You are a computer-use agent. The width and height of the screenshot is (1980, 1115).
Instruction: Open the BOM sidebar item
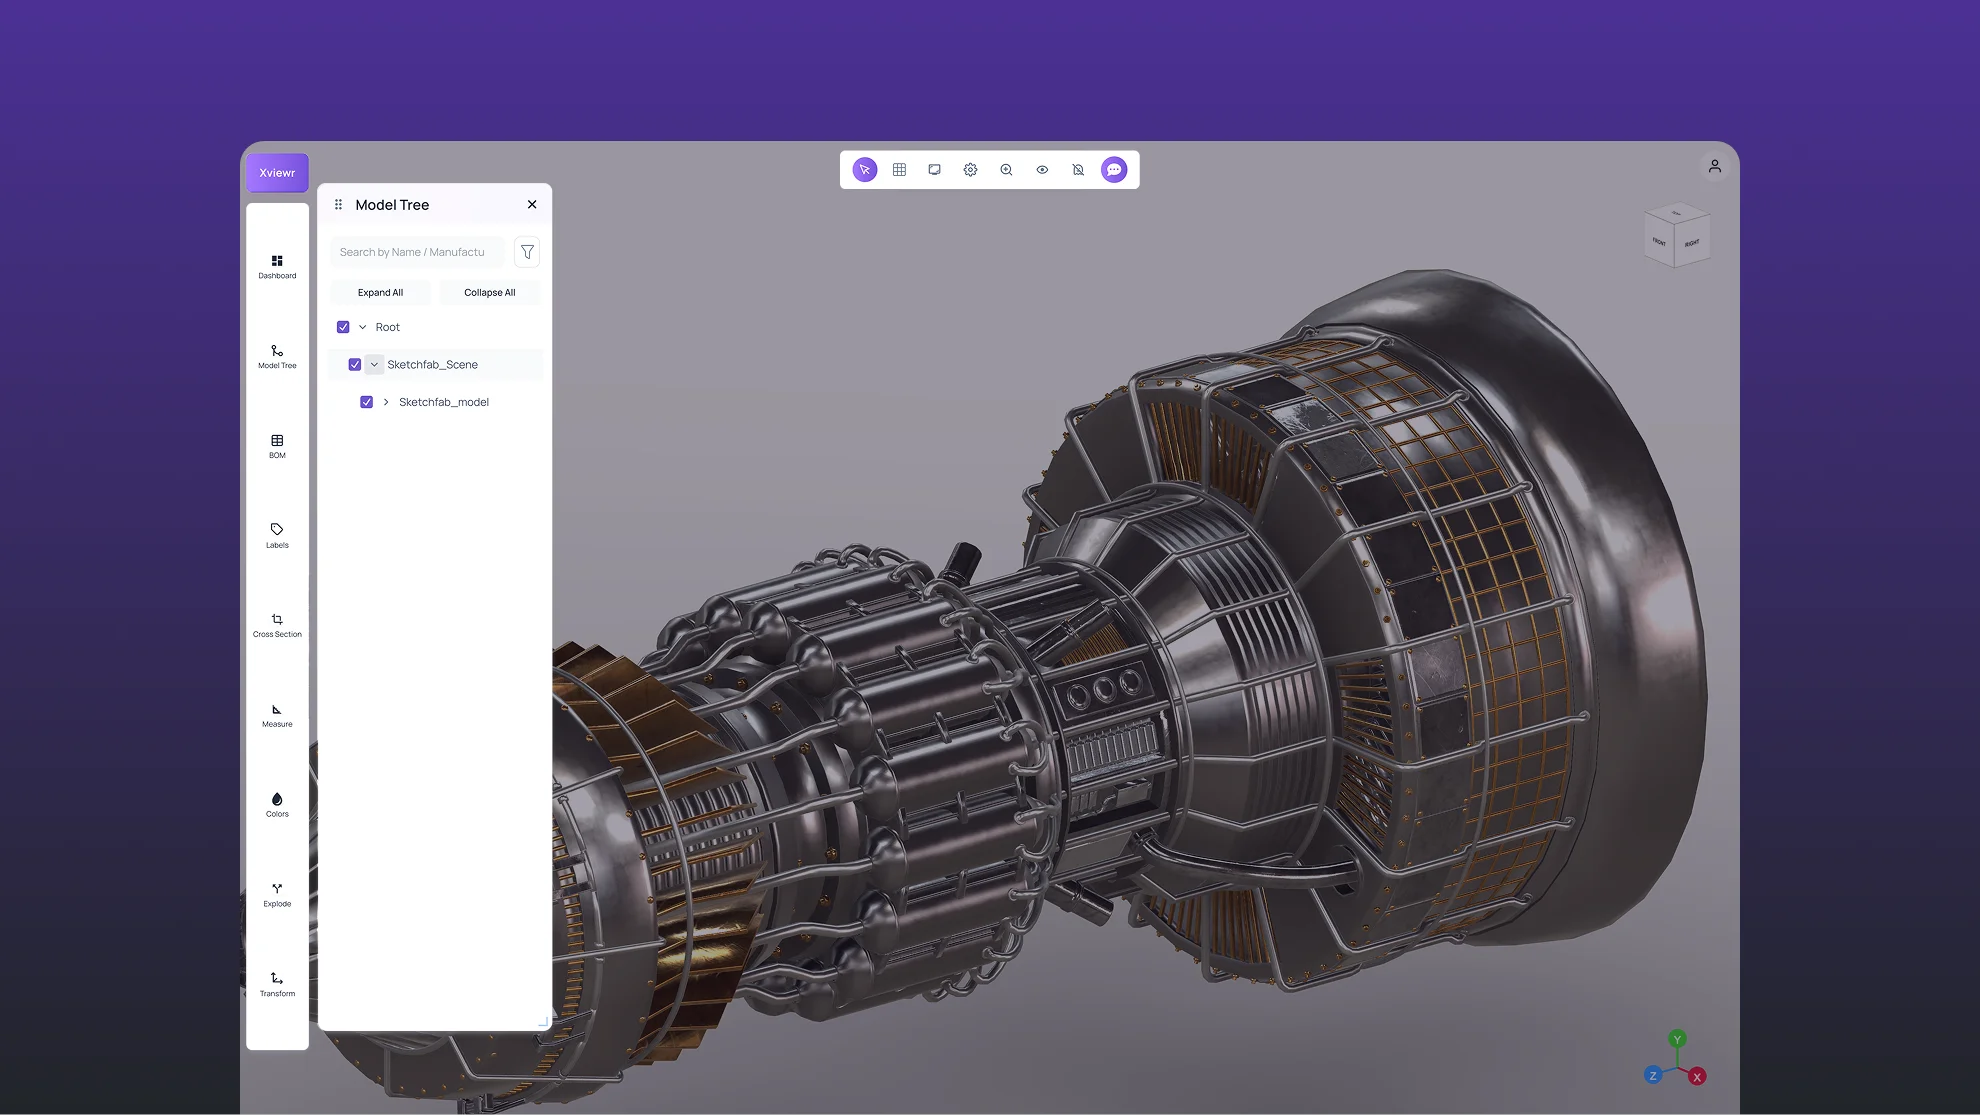pyautogui.click(x=277, y=446)
